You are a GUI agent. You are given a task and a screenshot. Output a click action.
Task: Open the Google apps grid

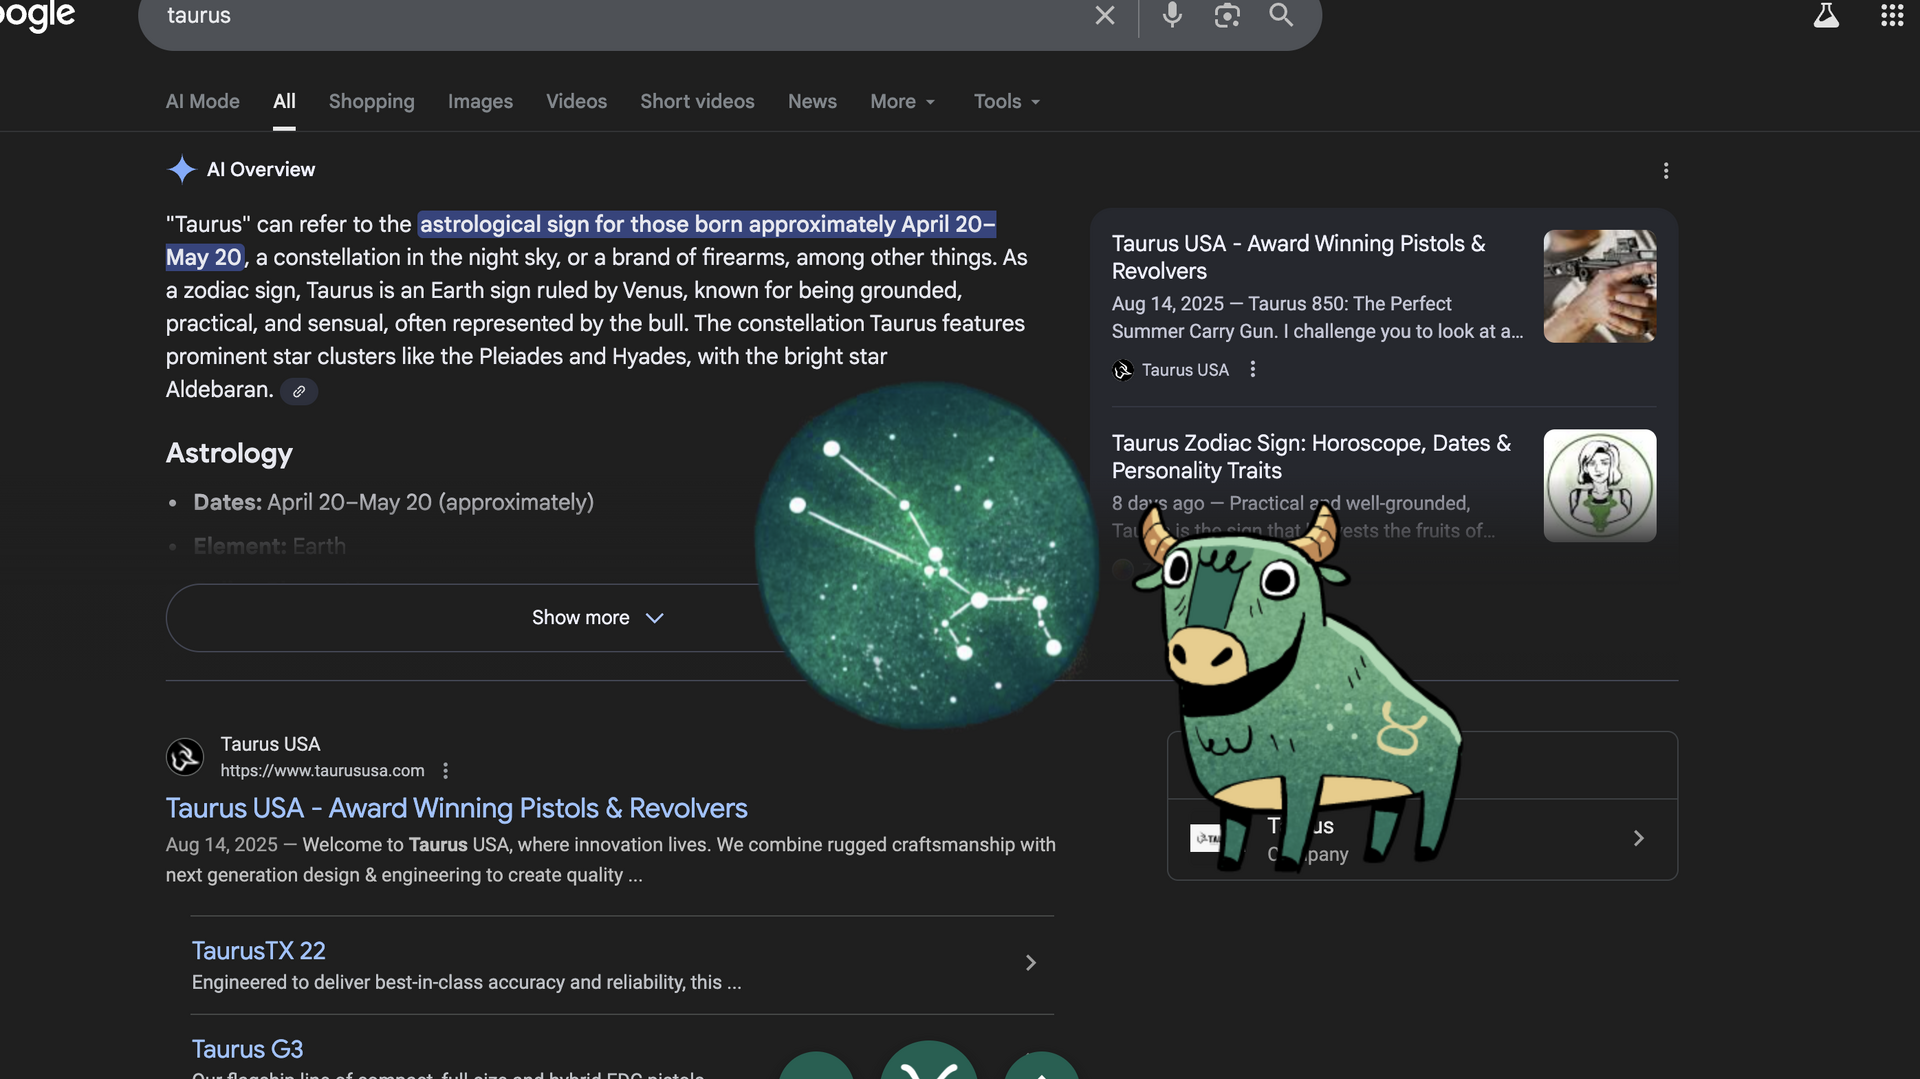[1892, 15]
